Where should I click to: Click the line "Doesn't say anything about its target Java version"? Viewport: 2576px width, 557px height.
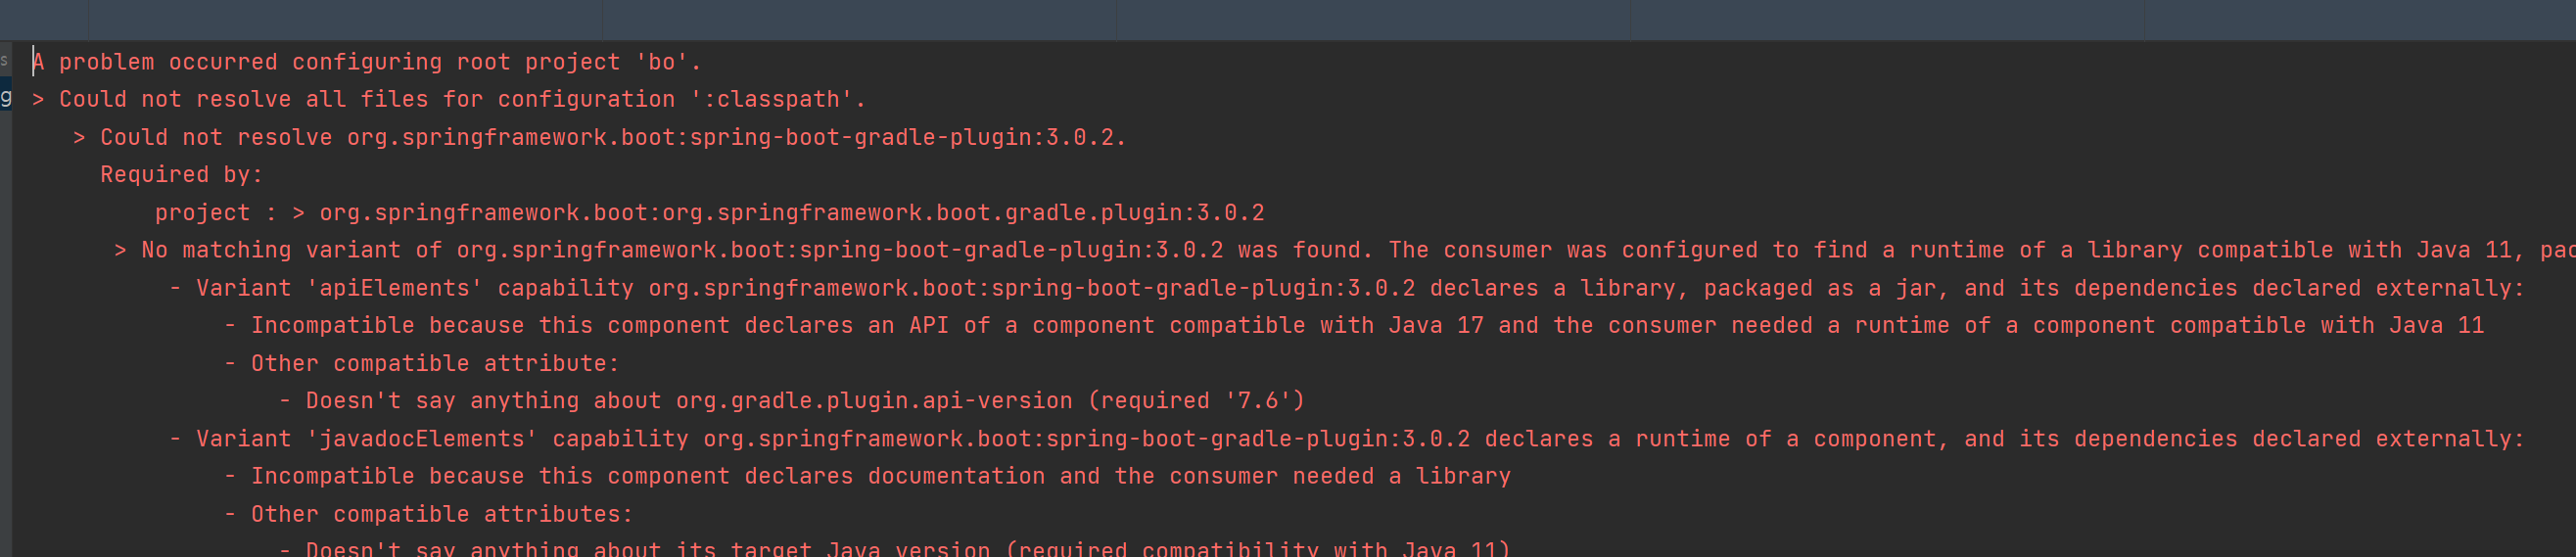[907, 548]
